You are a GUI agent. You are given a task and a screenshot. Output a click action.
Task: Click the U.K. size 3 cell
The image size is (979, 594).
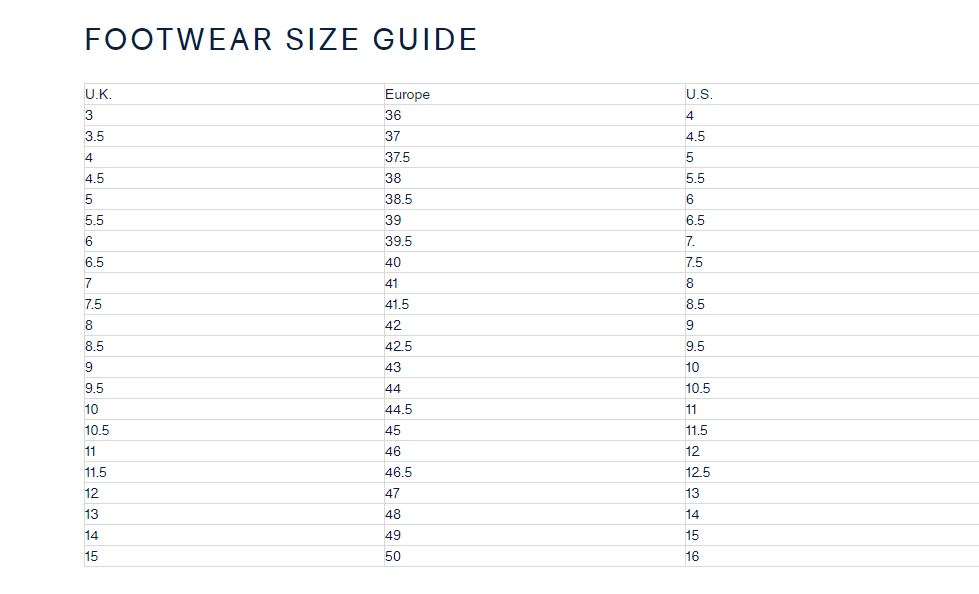(89, 115)
